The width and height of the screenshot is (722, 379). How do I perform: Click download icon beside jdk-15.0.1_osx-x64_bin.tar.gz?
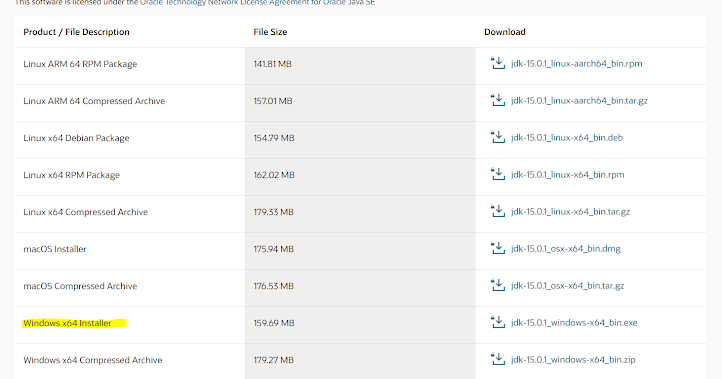(498, 285)
